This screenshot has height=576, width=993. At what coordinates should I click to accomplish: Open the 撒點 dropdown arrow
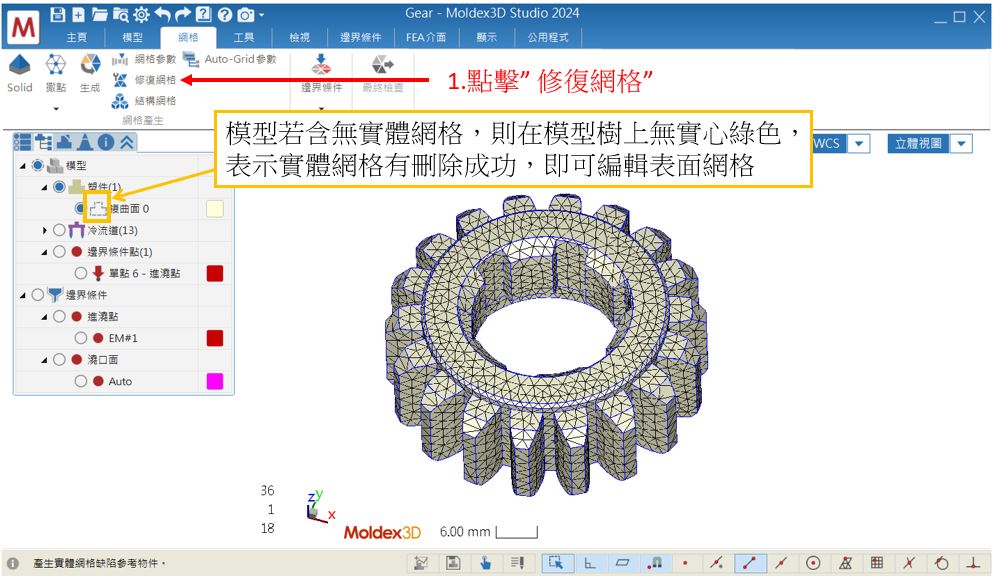tap(56, 109)
